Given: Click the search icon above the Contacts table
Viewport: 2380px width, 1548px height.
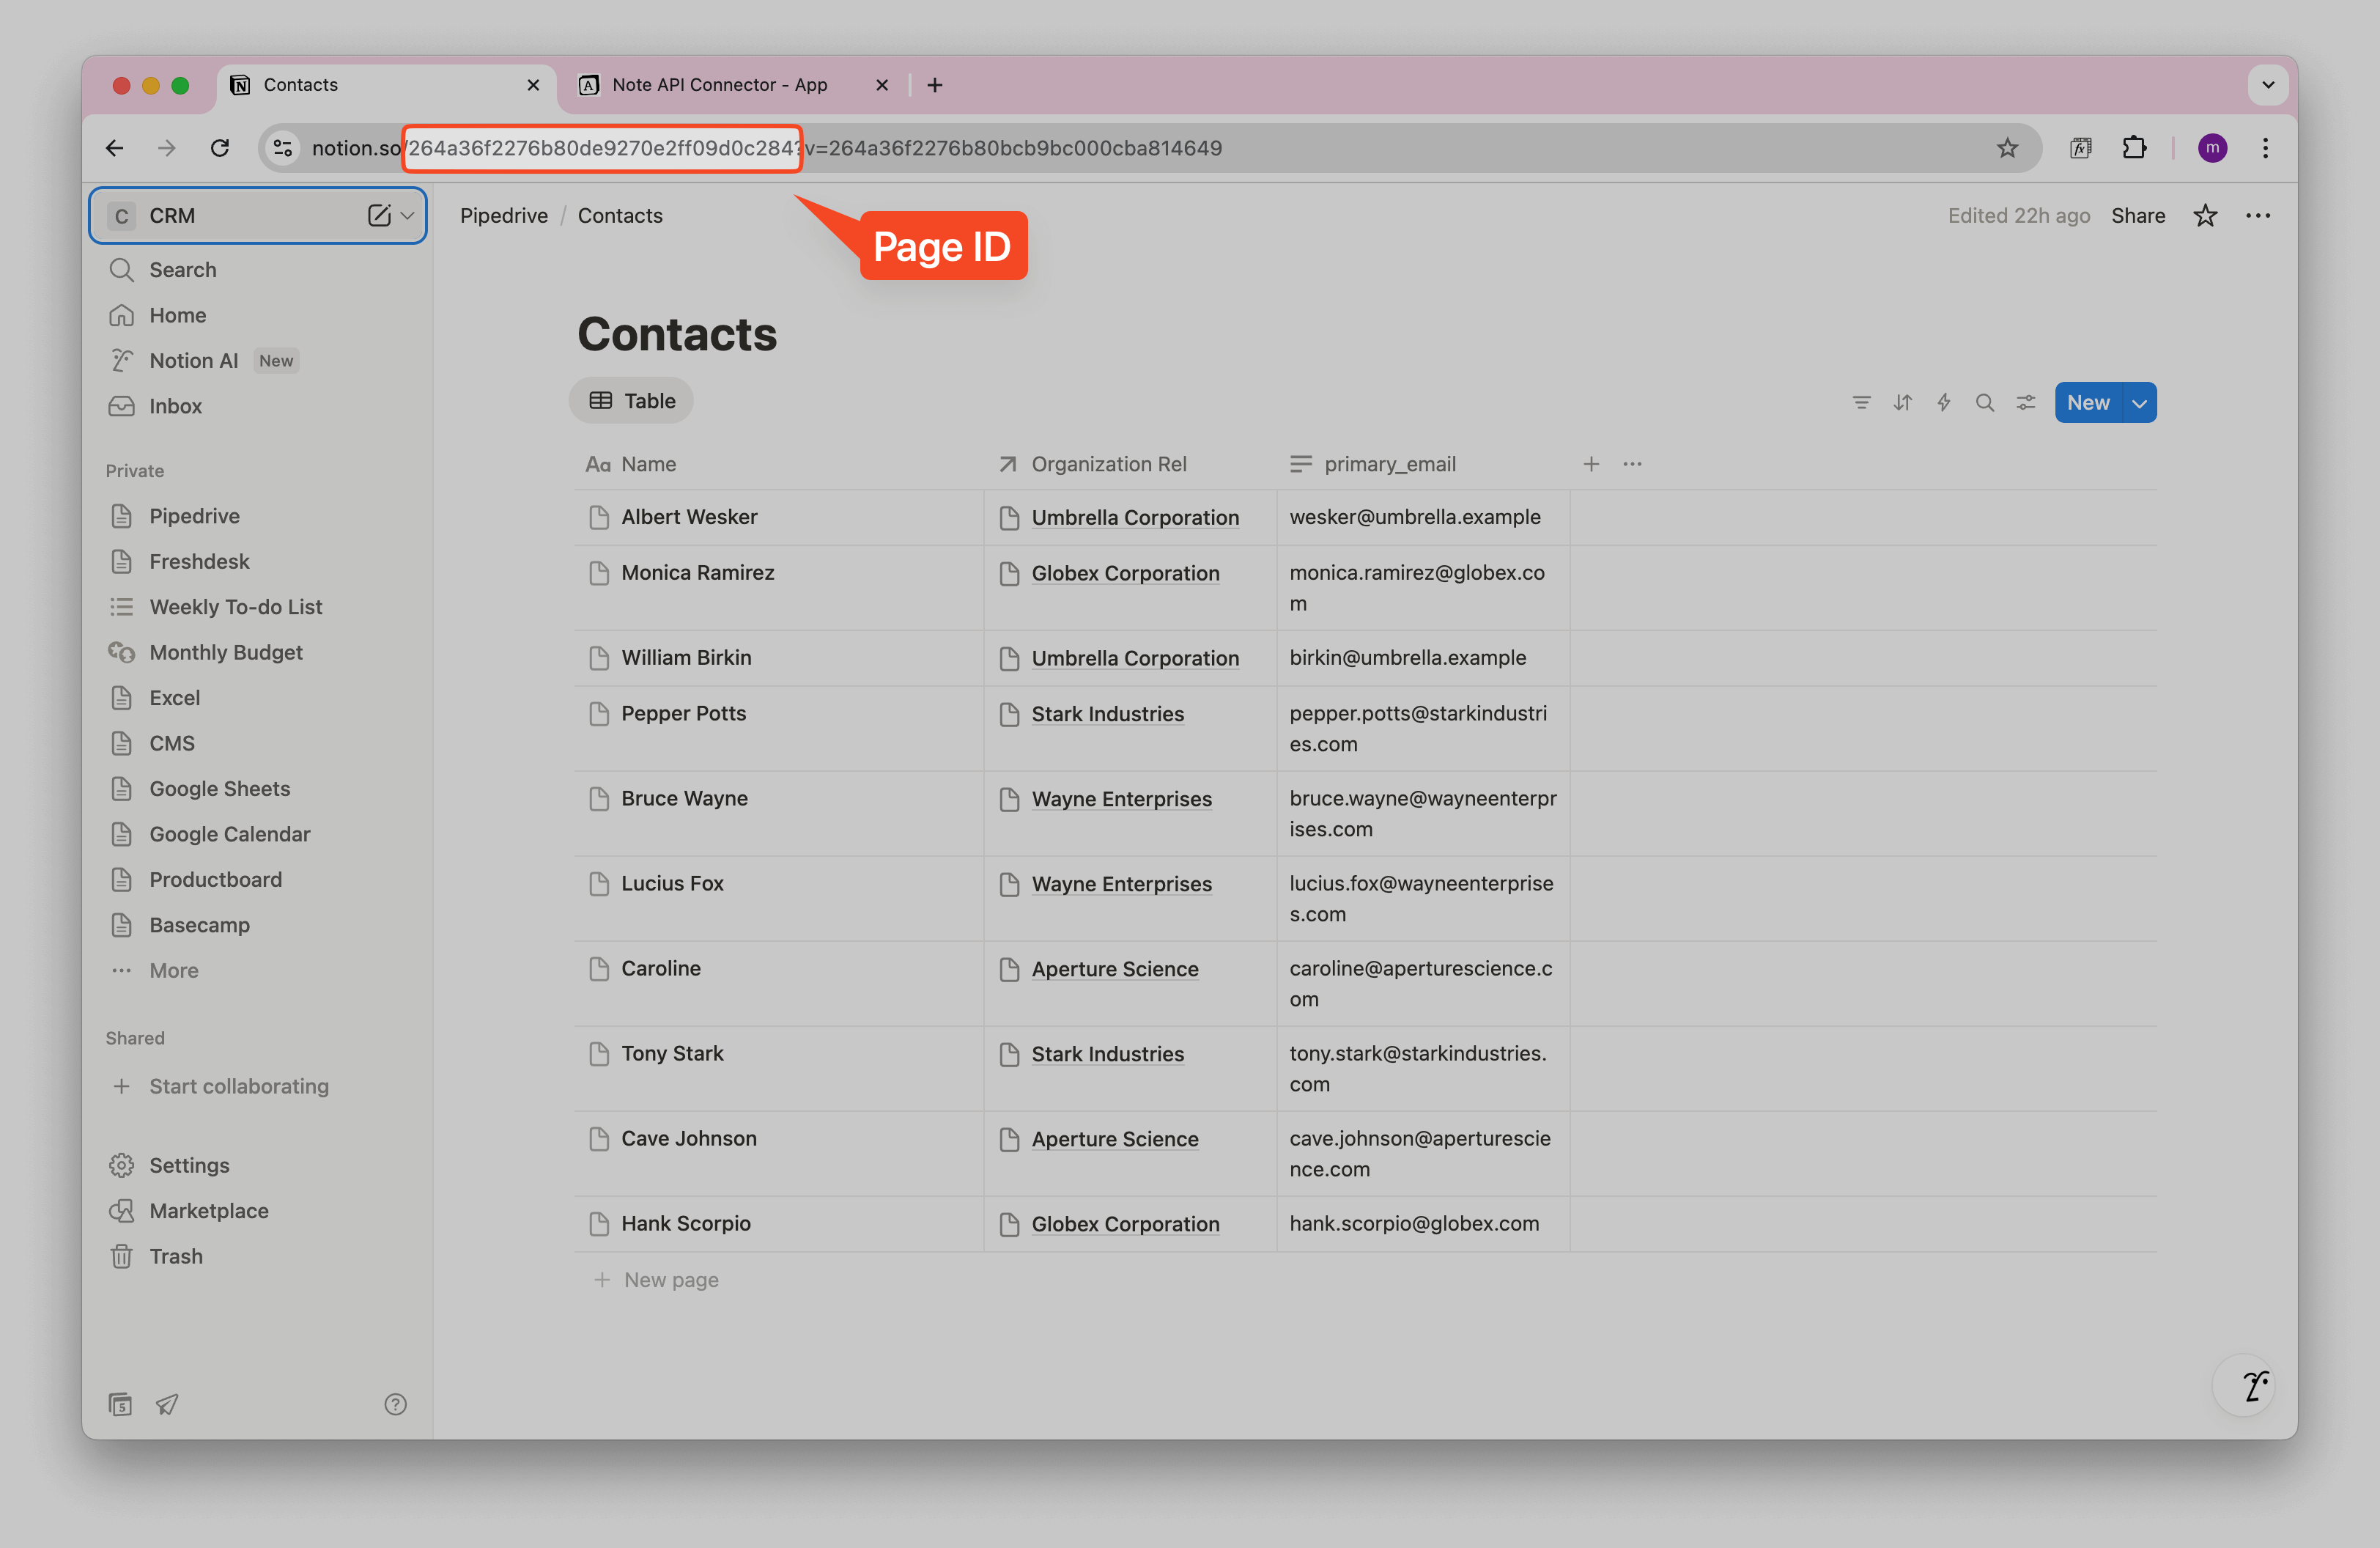Looking at the screenshot, I should [x=1985, y=402].
